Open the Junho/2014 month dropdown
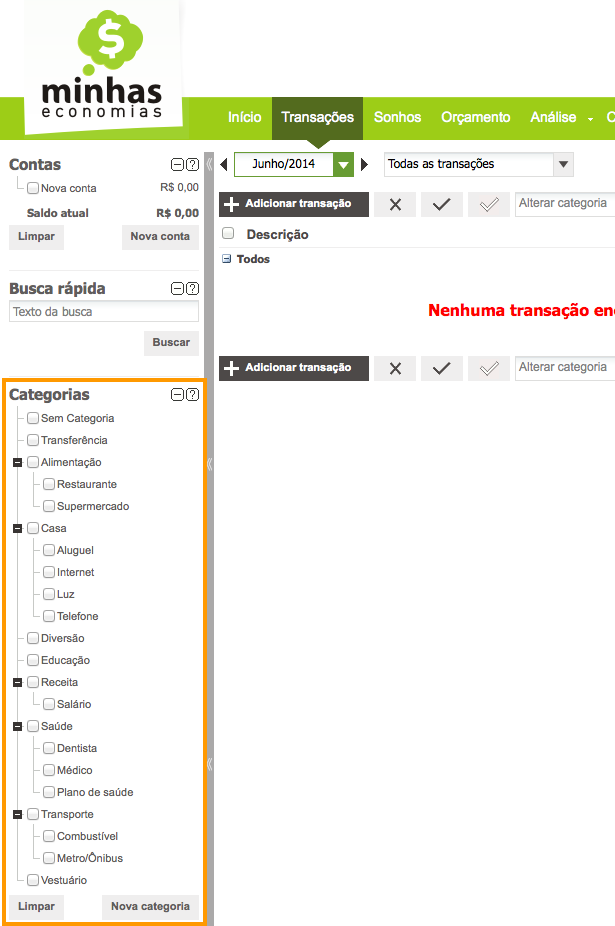This screenshot has width=615, height=926. coord(344,164)
